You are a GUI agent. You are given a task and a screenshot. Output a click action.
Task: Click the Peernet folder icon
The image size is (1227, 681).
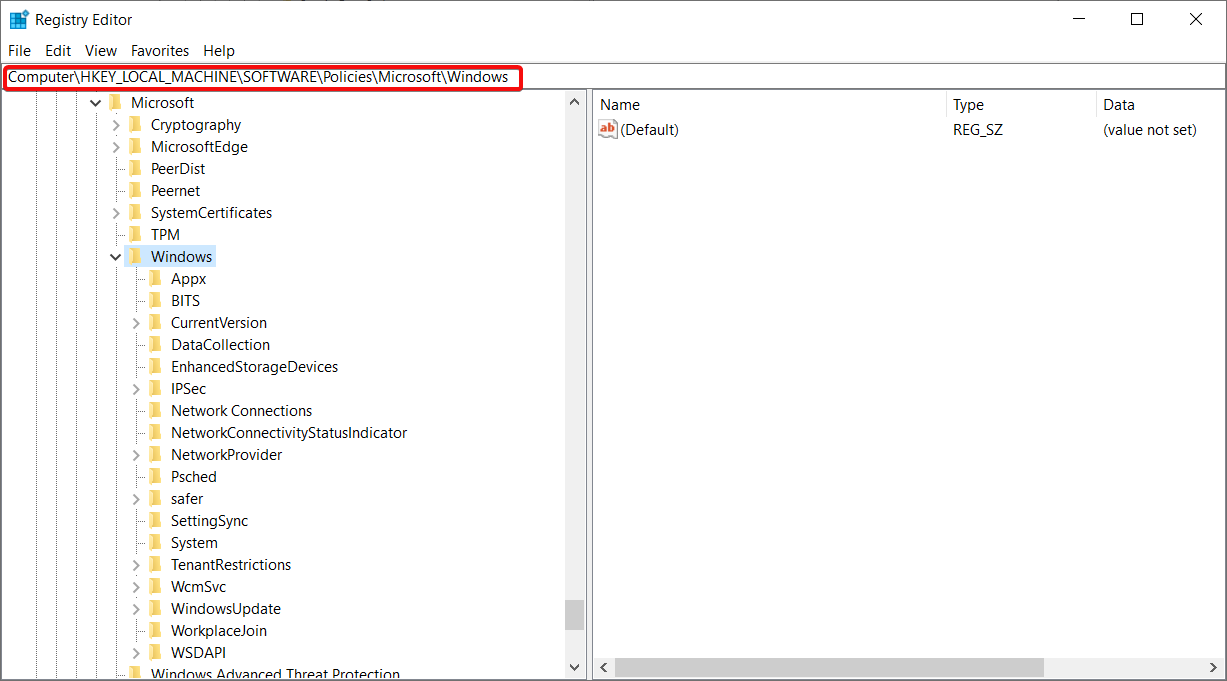click(135, 190)
